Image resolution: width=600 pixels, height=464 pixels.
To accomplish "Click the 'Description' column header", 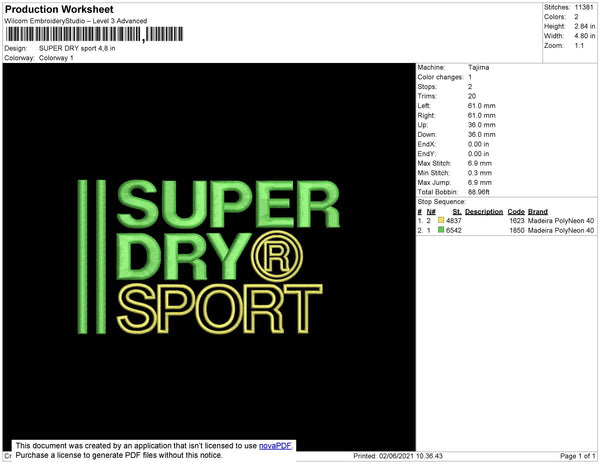I will tap(484, 212).
